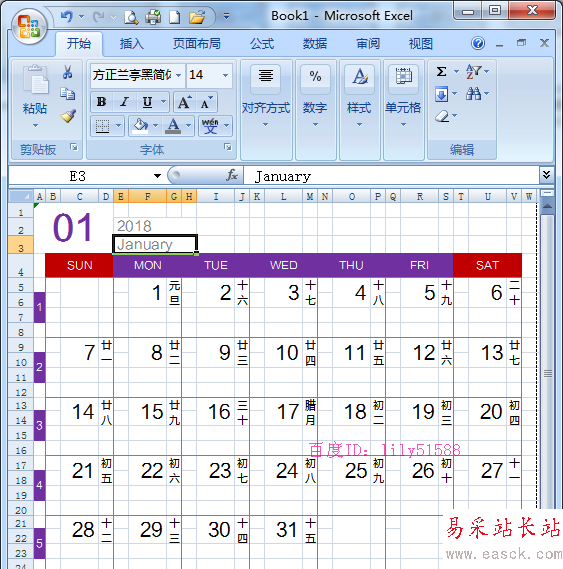Expand the 单元格 cells group
Screen dimensions: 563x569
[x=403, y=111]
